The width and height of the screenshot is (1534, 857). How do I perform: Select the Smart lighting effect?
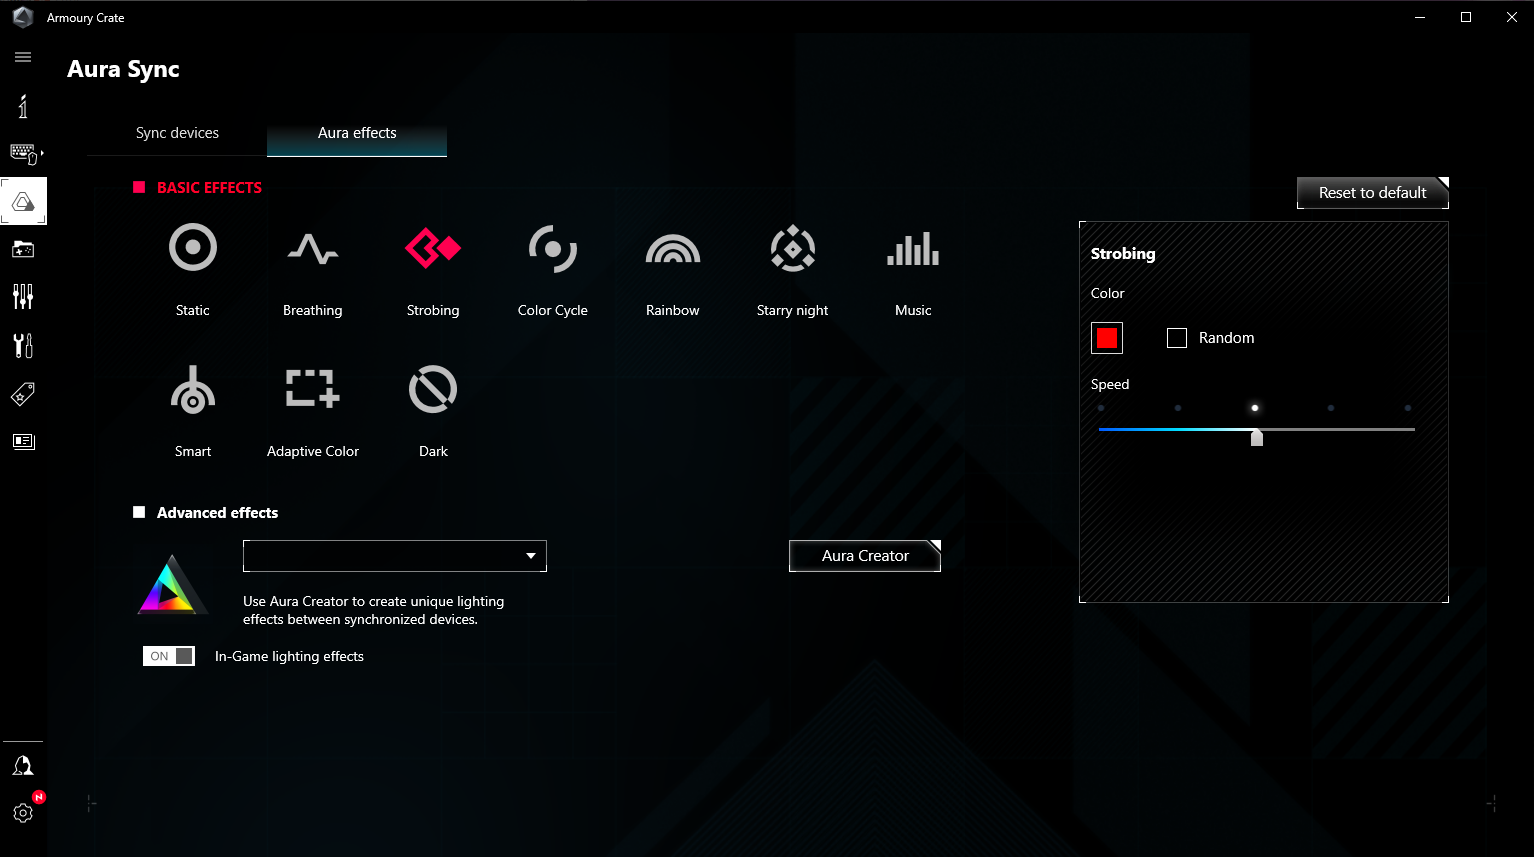(x=192, y=410)
